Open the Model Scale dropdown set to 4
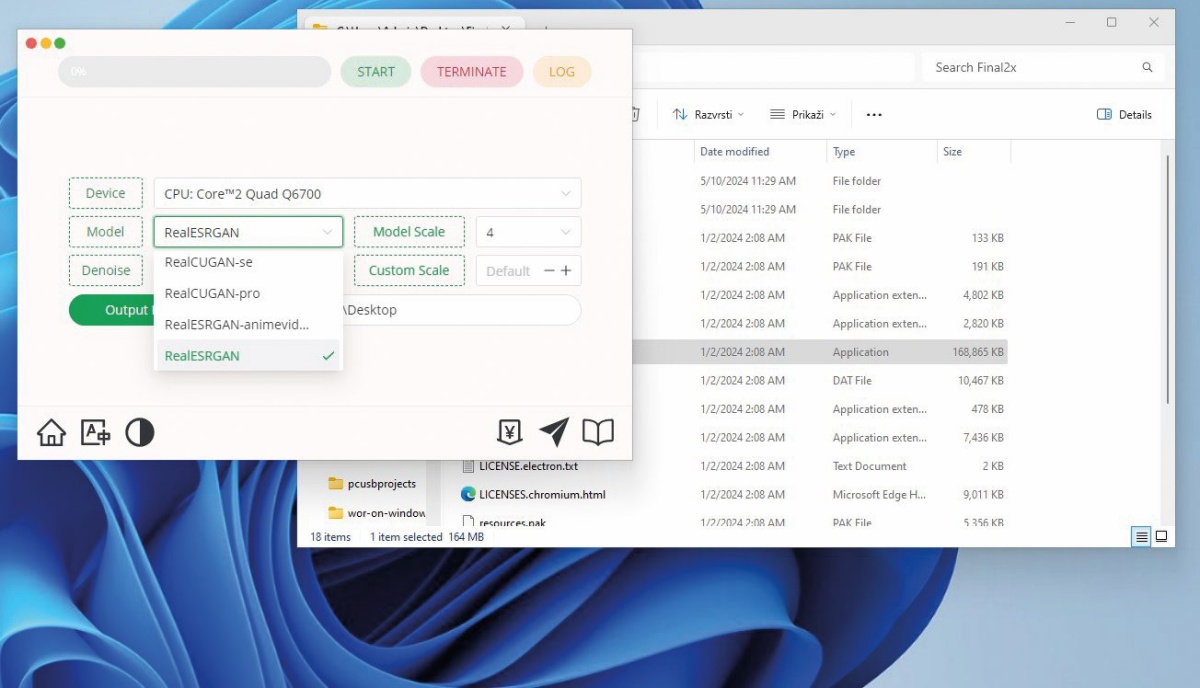Viewport: 1200px width, 688px height. click(528, 232)
